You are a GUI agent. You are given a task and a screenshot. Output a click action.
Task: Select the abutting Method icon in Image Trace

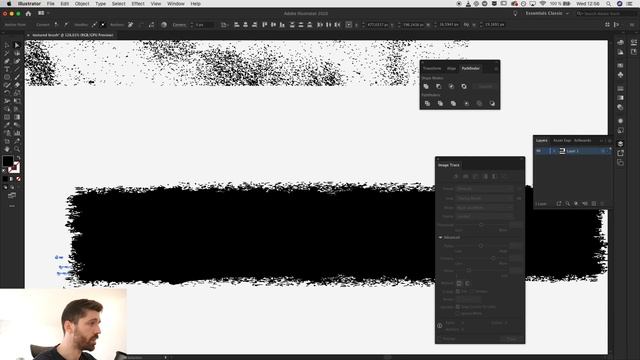[459, 283]
